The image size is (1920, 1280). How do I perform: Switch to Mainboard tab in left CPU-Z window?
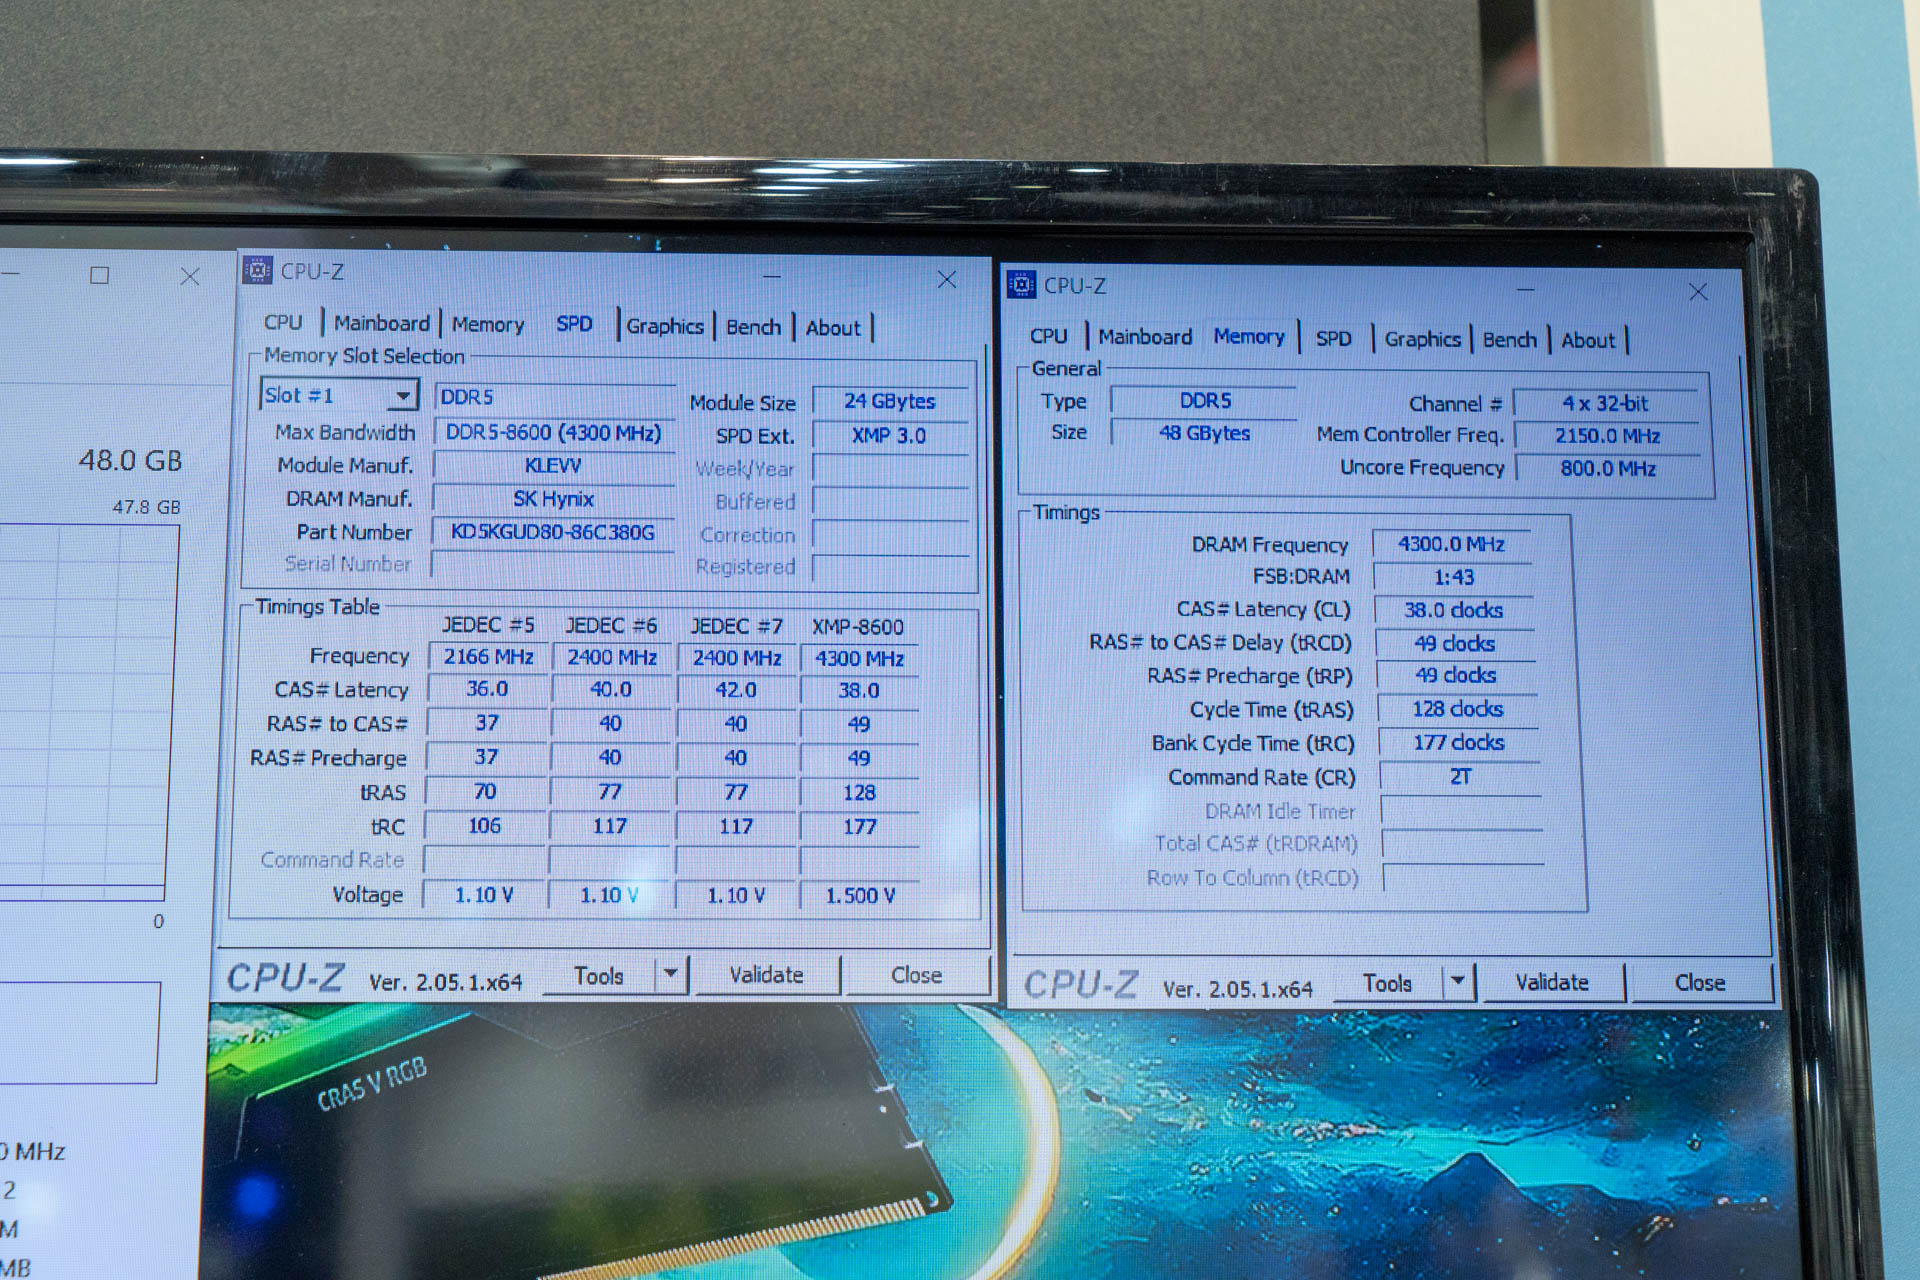pos(382,323)
